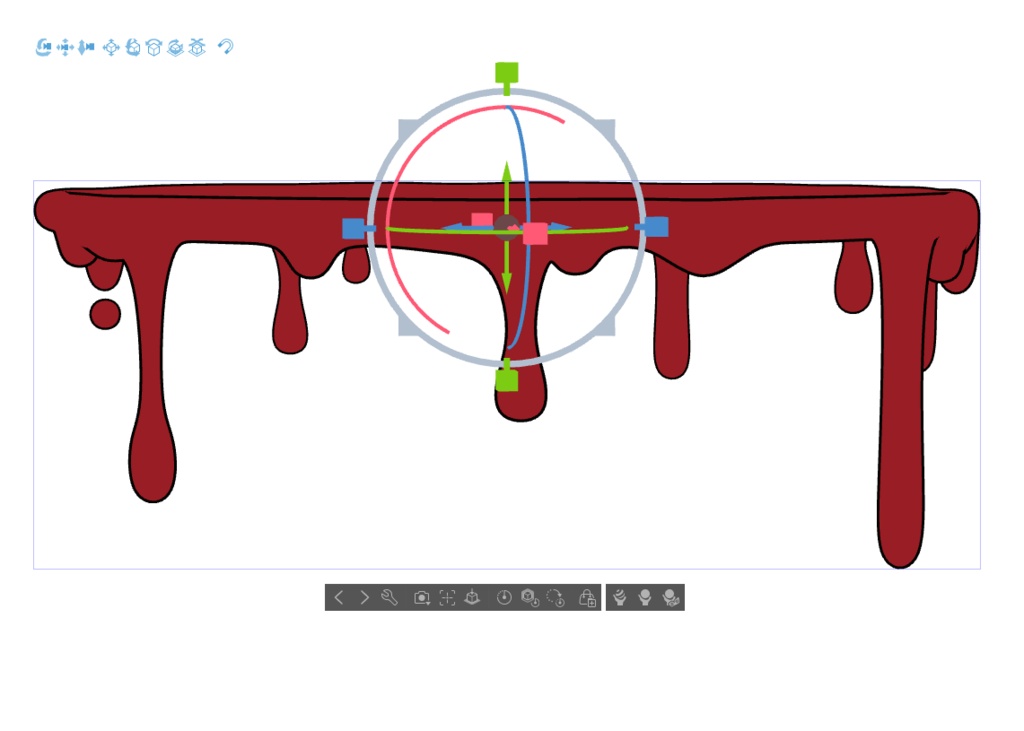This screenshot has width=1024, height=731.
Task: Click the larger pink square manipulator handle
Action: pos(535,233)
